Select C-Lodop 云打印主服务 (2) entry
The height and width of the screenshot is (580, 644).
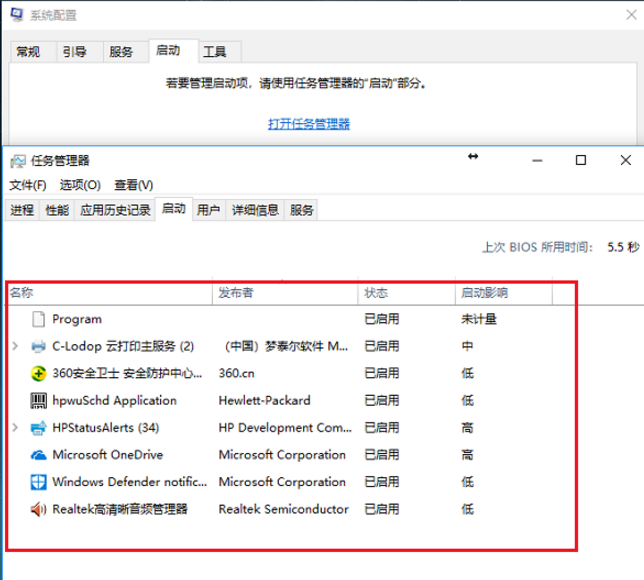click(x=123, y=346)
